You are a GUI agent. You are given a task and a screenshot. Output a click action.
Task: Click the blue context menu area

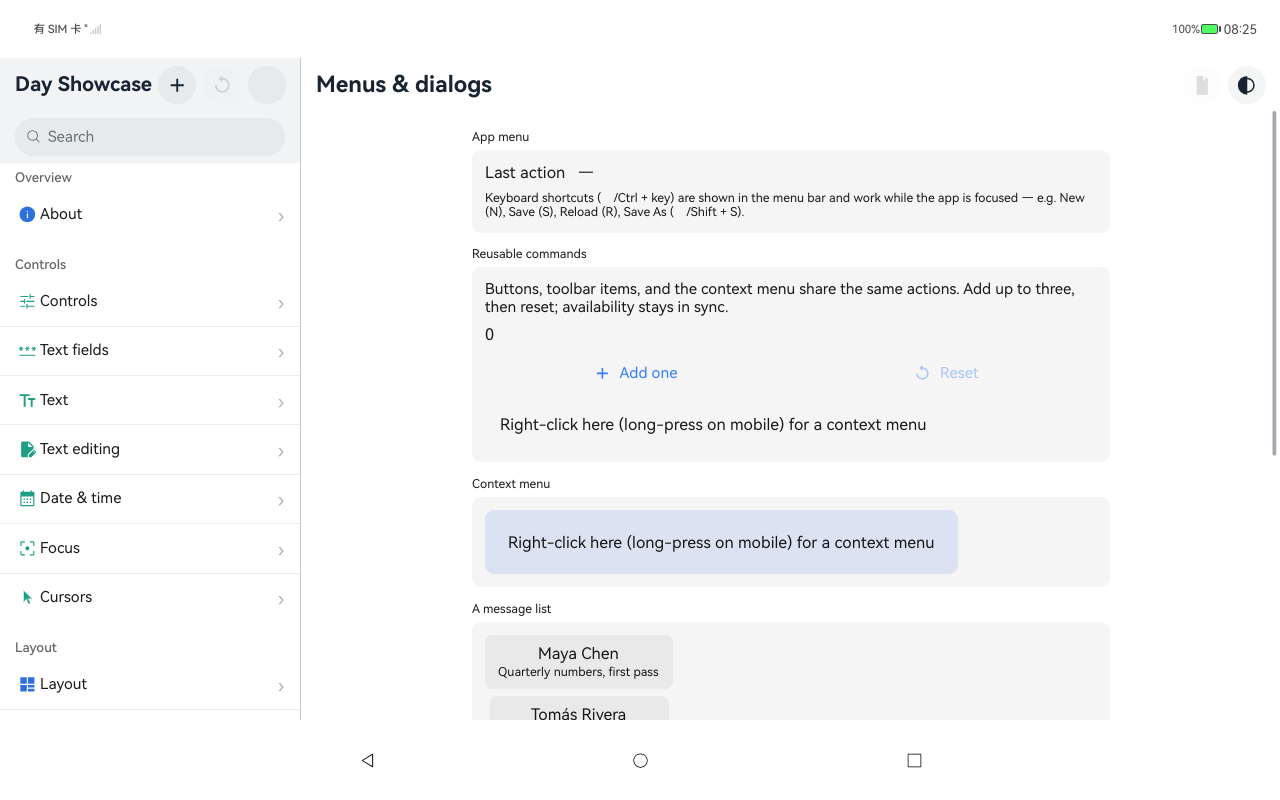(721, 542)
